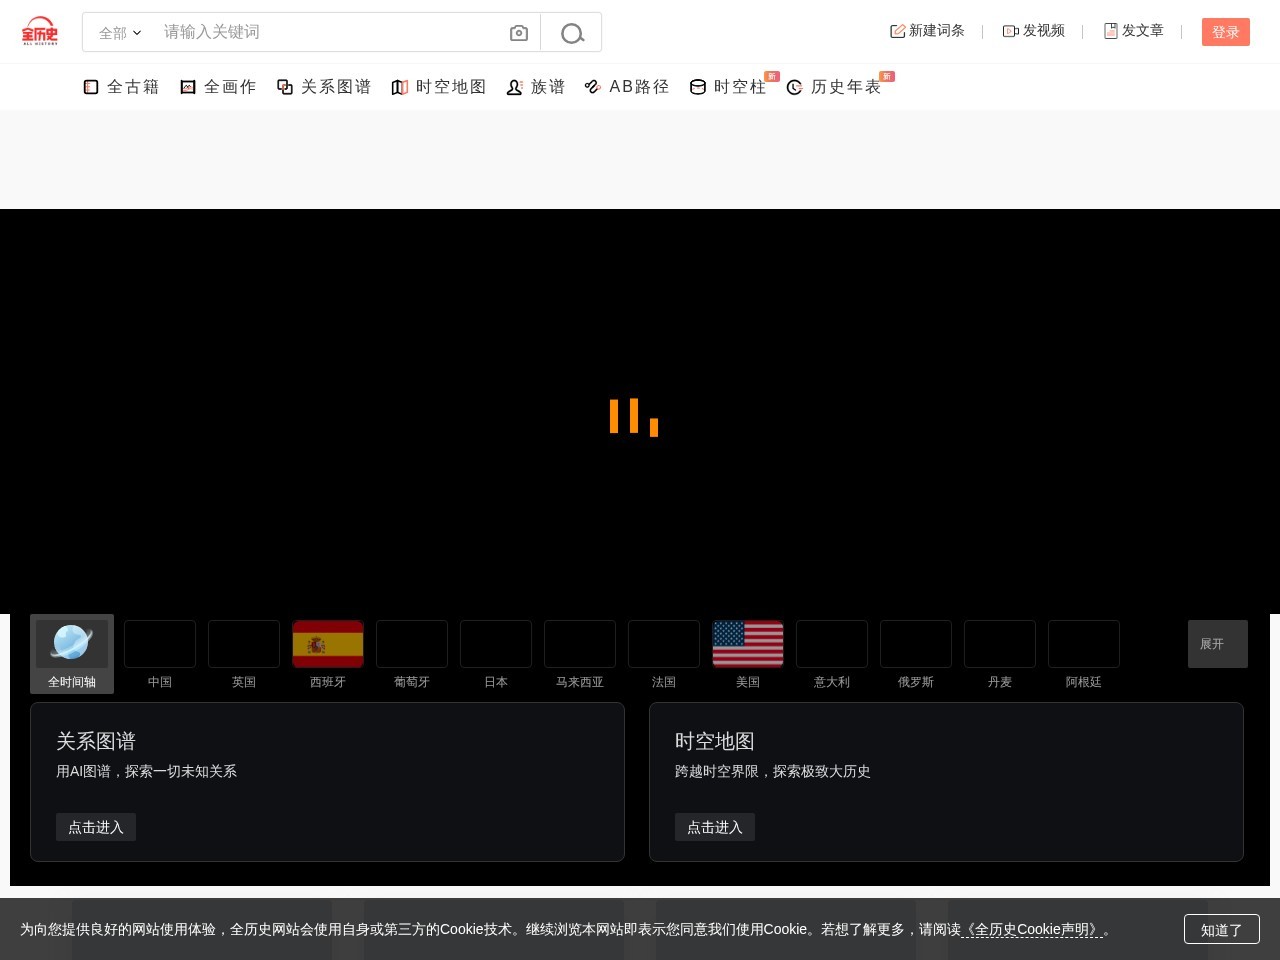This screenshot has width=1280, height=960.
Task: Dismiss cookie notice with 知道了
Action: pos(1222,929)
